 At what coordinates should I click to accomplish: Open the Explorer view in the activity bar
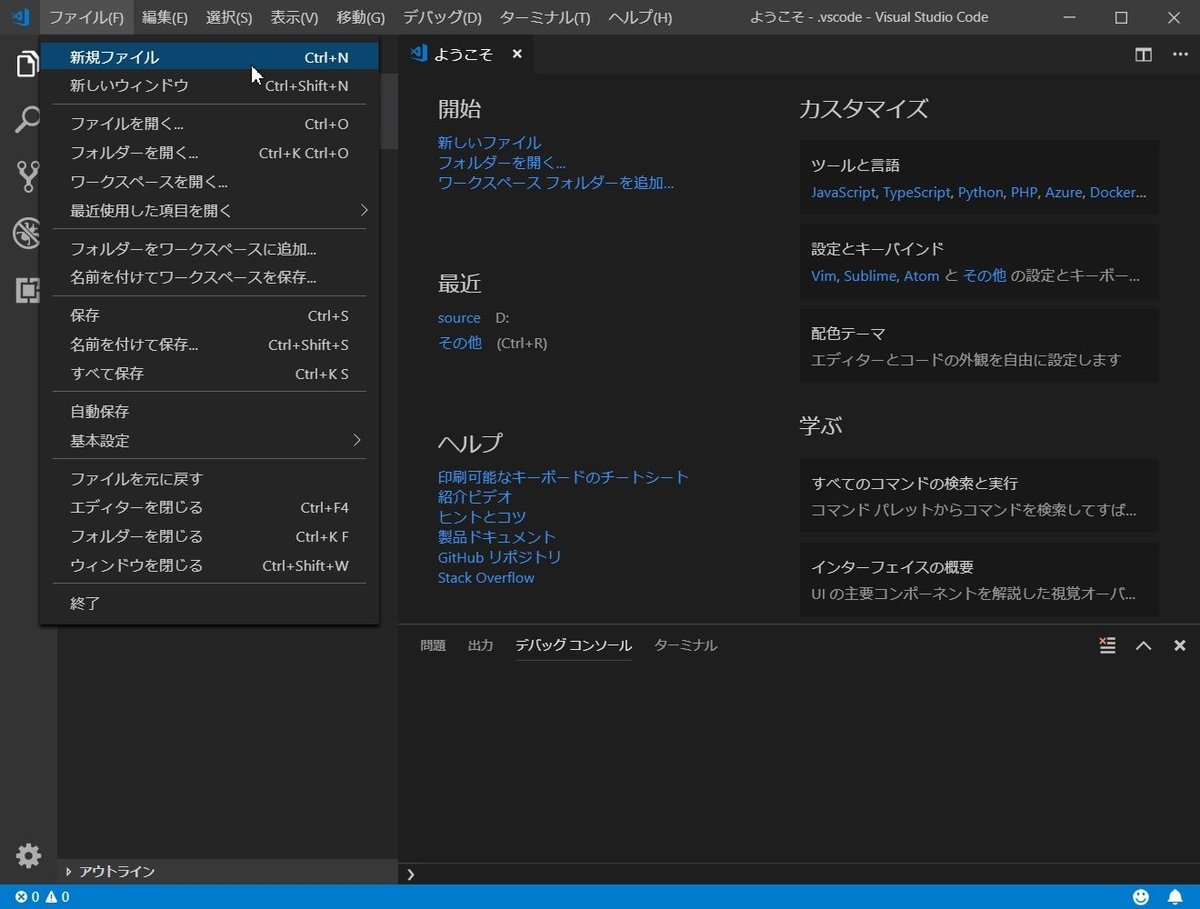[27, 63]
